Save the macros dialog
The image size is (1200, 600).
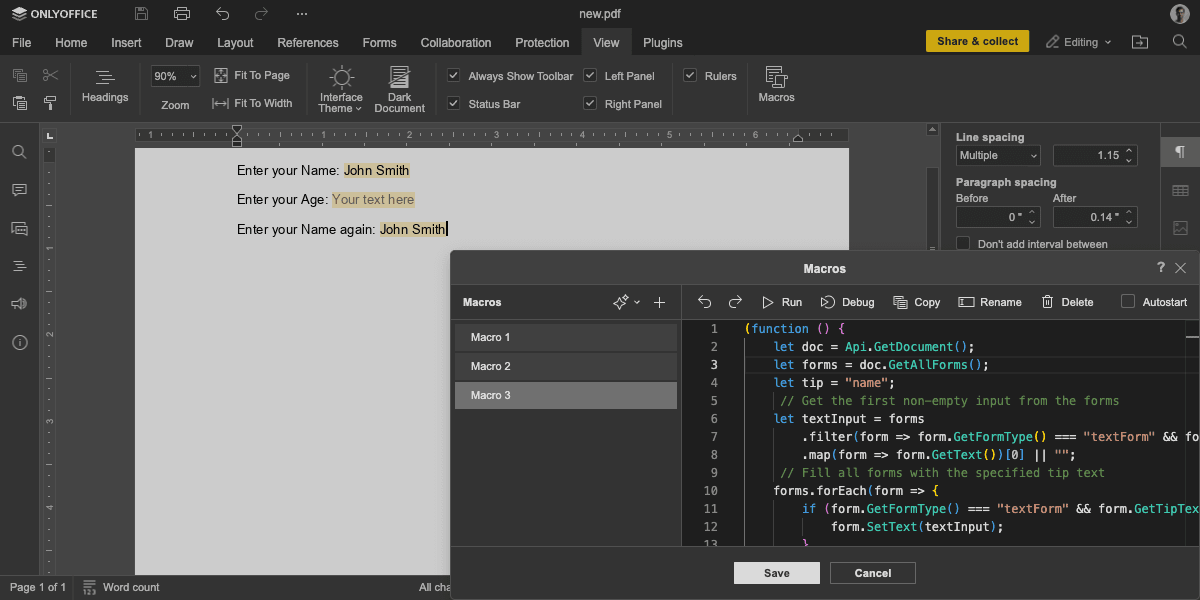[777, 573]
